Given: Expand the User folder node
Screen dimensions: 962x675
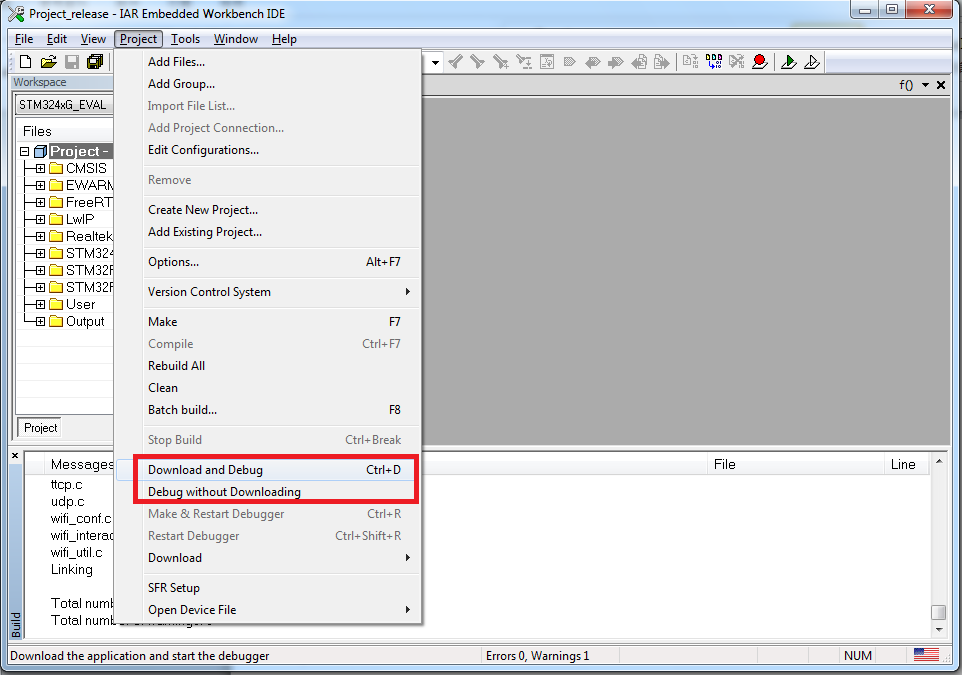Looking at the screenshot, I should click(x=40, y=304).
